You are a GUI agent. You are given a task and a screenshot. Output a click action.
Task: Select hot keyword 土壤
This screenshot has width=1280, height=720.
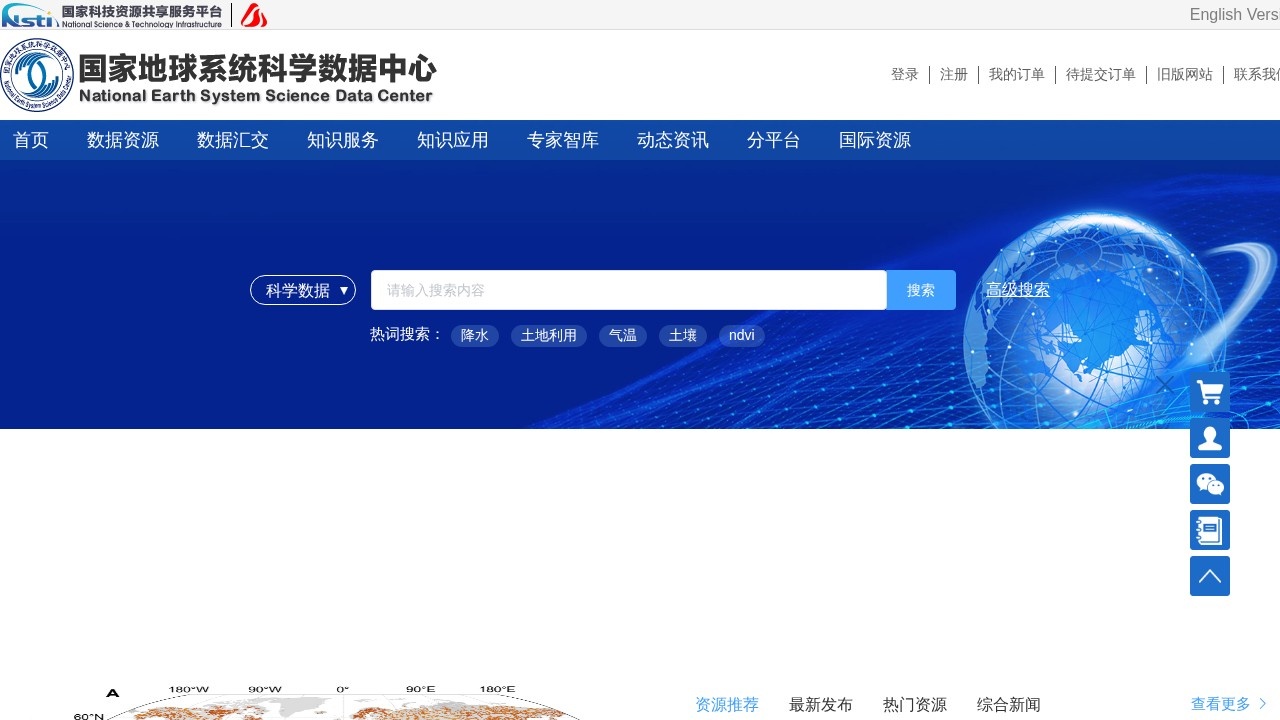pyautogui.click(x=683, y=335)
